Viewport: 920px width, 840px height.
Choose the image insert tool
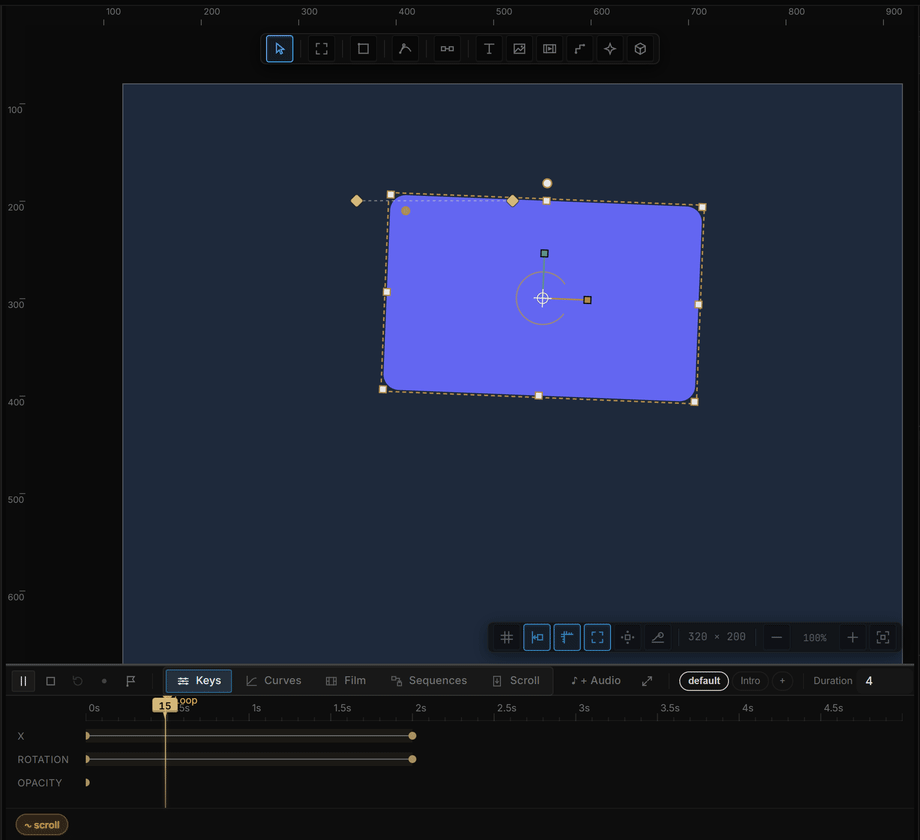click(519, 49)
